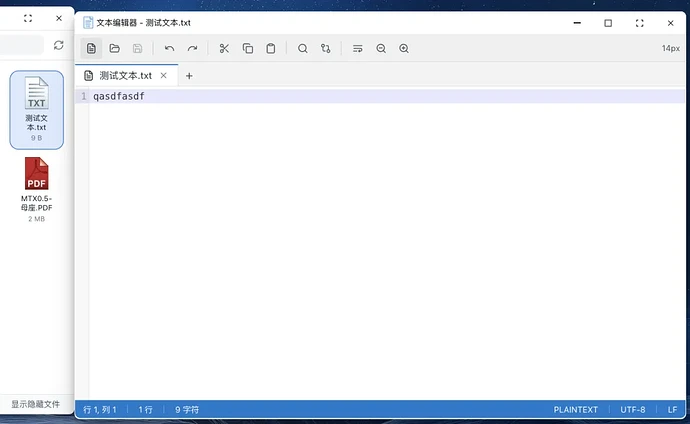Open the LF line ending selector
The width and height of the screenshot is (690, 424).
coord(672,410)
